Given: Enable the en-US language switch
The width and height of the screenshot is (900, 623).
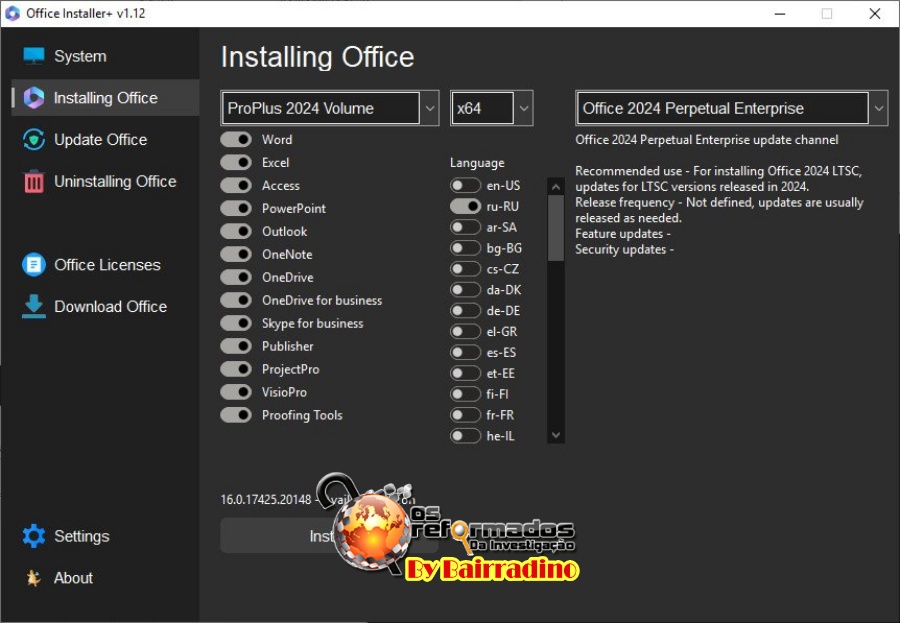Looking at the screenshot, I should tap(465, 185).
